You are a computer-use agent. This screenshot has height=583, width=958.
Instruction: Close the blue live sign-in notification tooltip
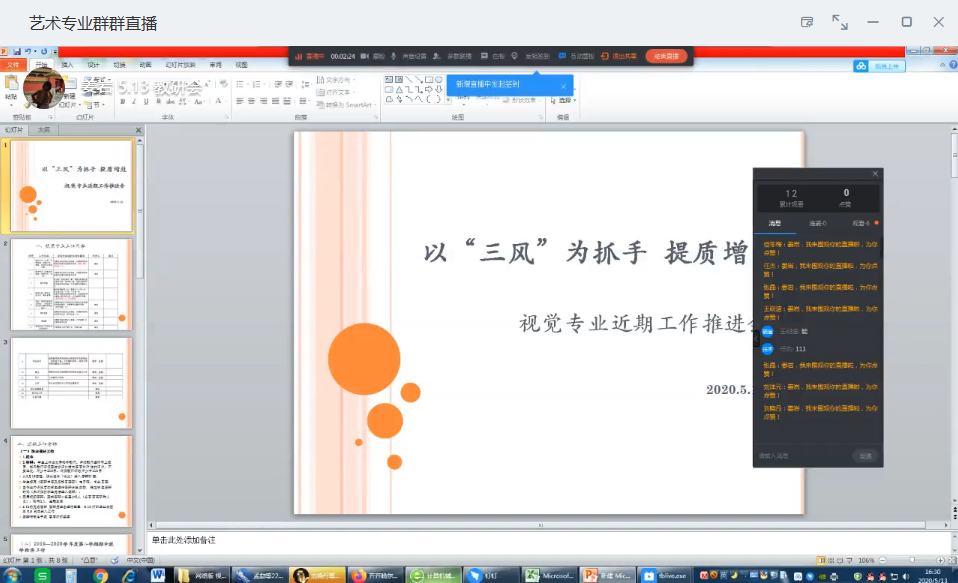tap(563, 86)
